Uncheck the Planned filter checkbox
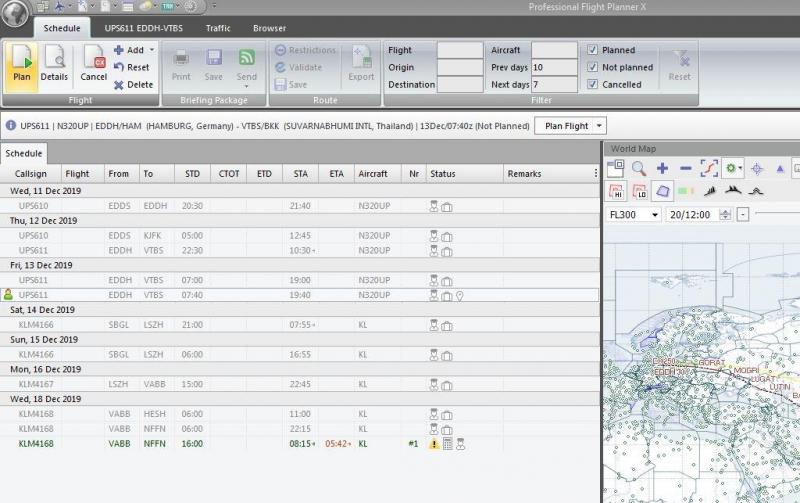Image resolution: width=800 pixels, height=503 pixels. [593, 50]
